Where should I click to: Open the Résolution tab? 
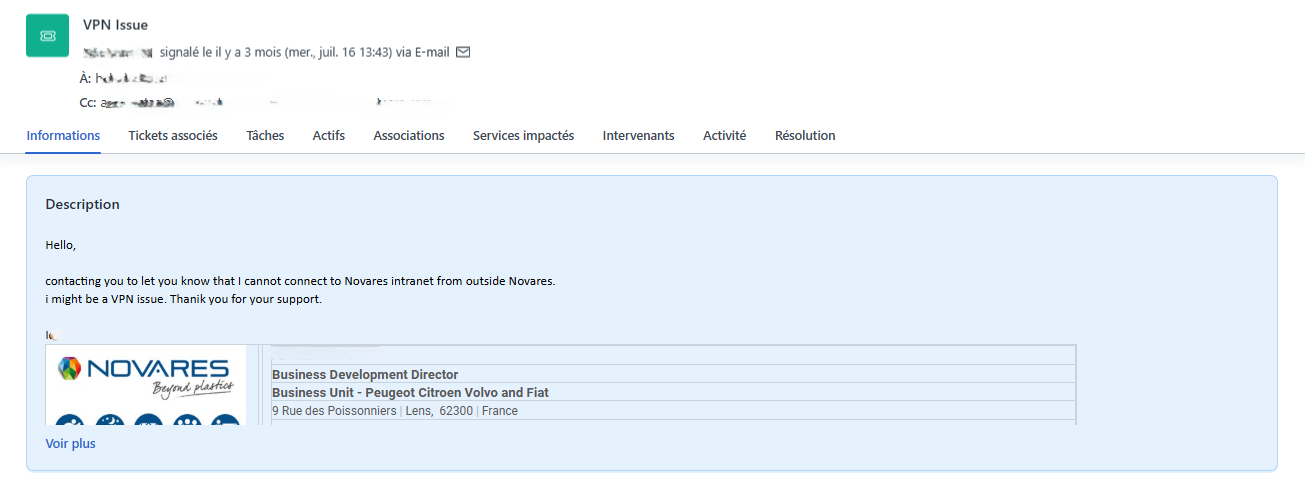(x=805, y=135)
